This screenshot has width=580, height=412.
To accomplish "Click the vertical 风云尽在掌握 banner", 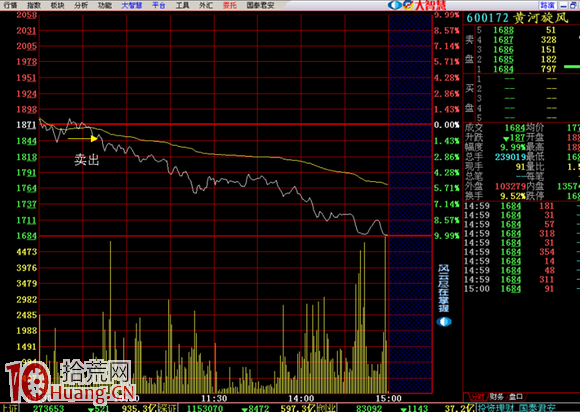I will tap(444, 288).
